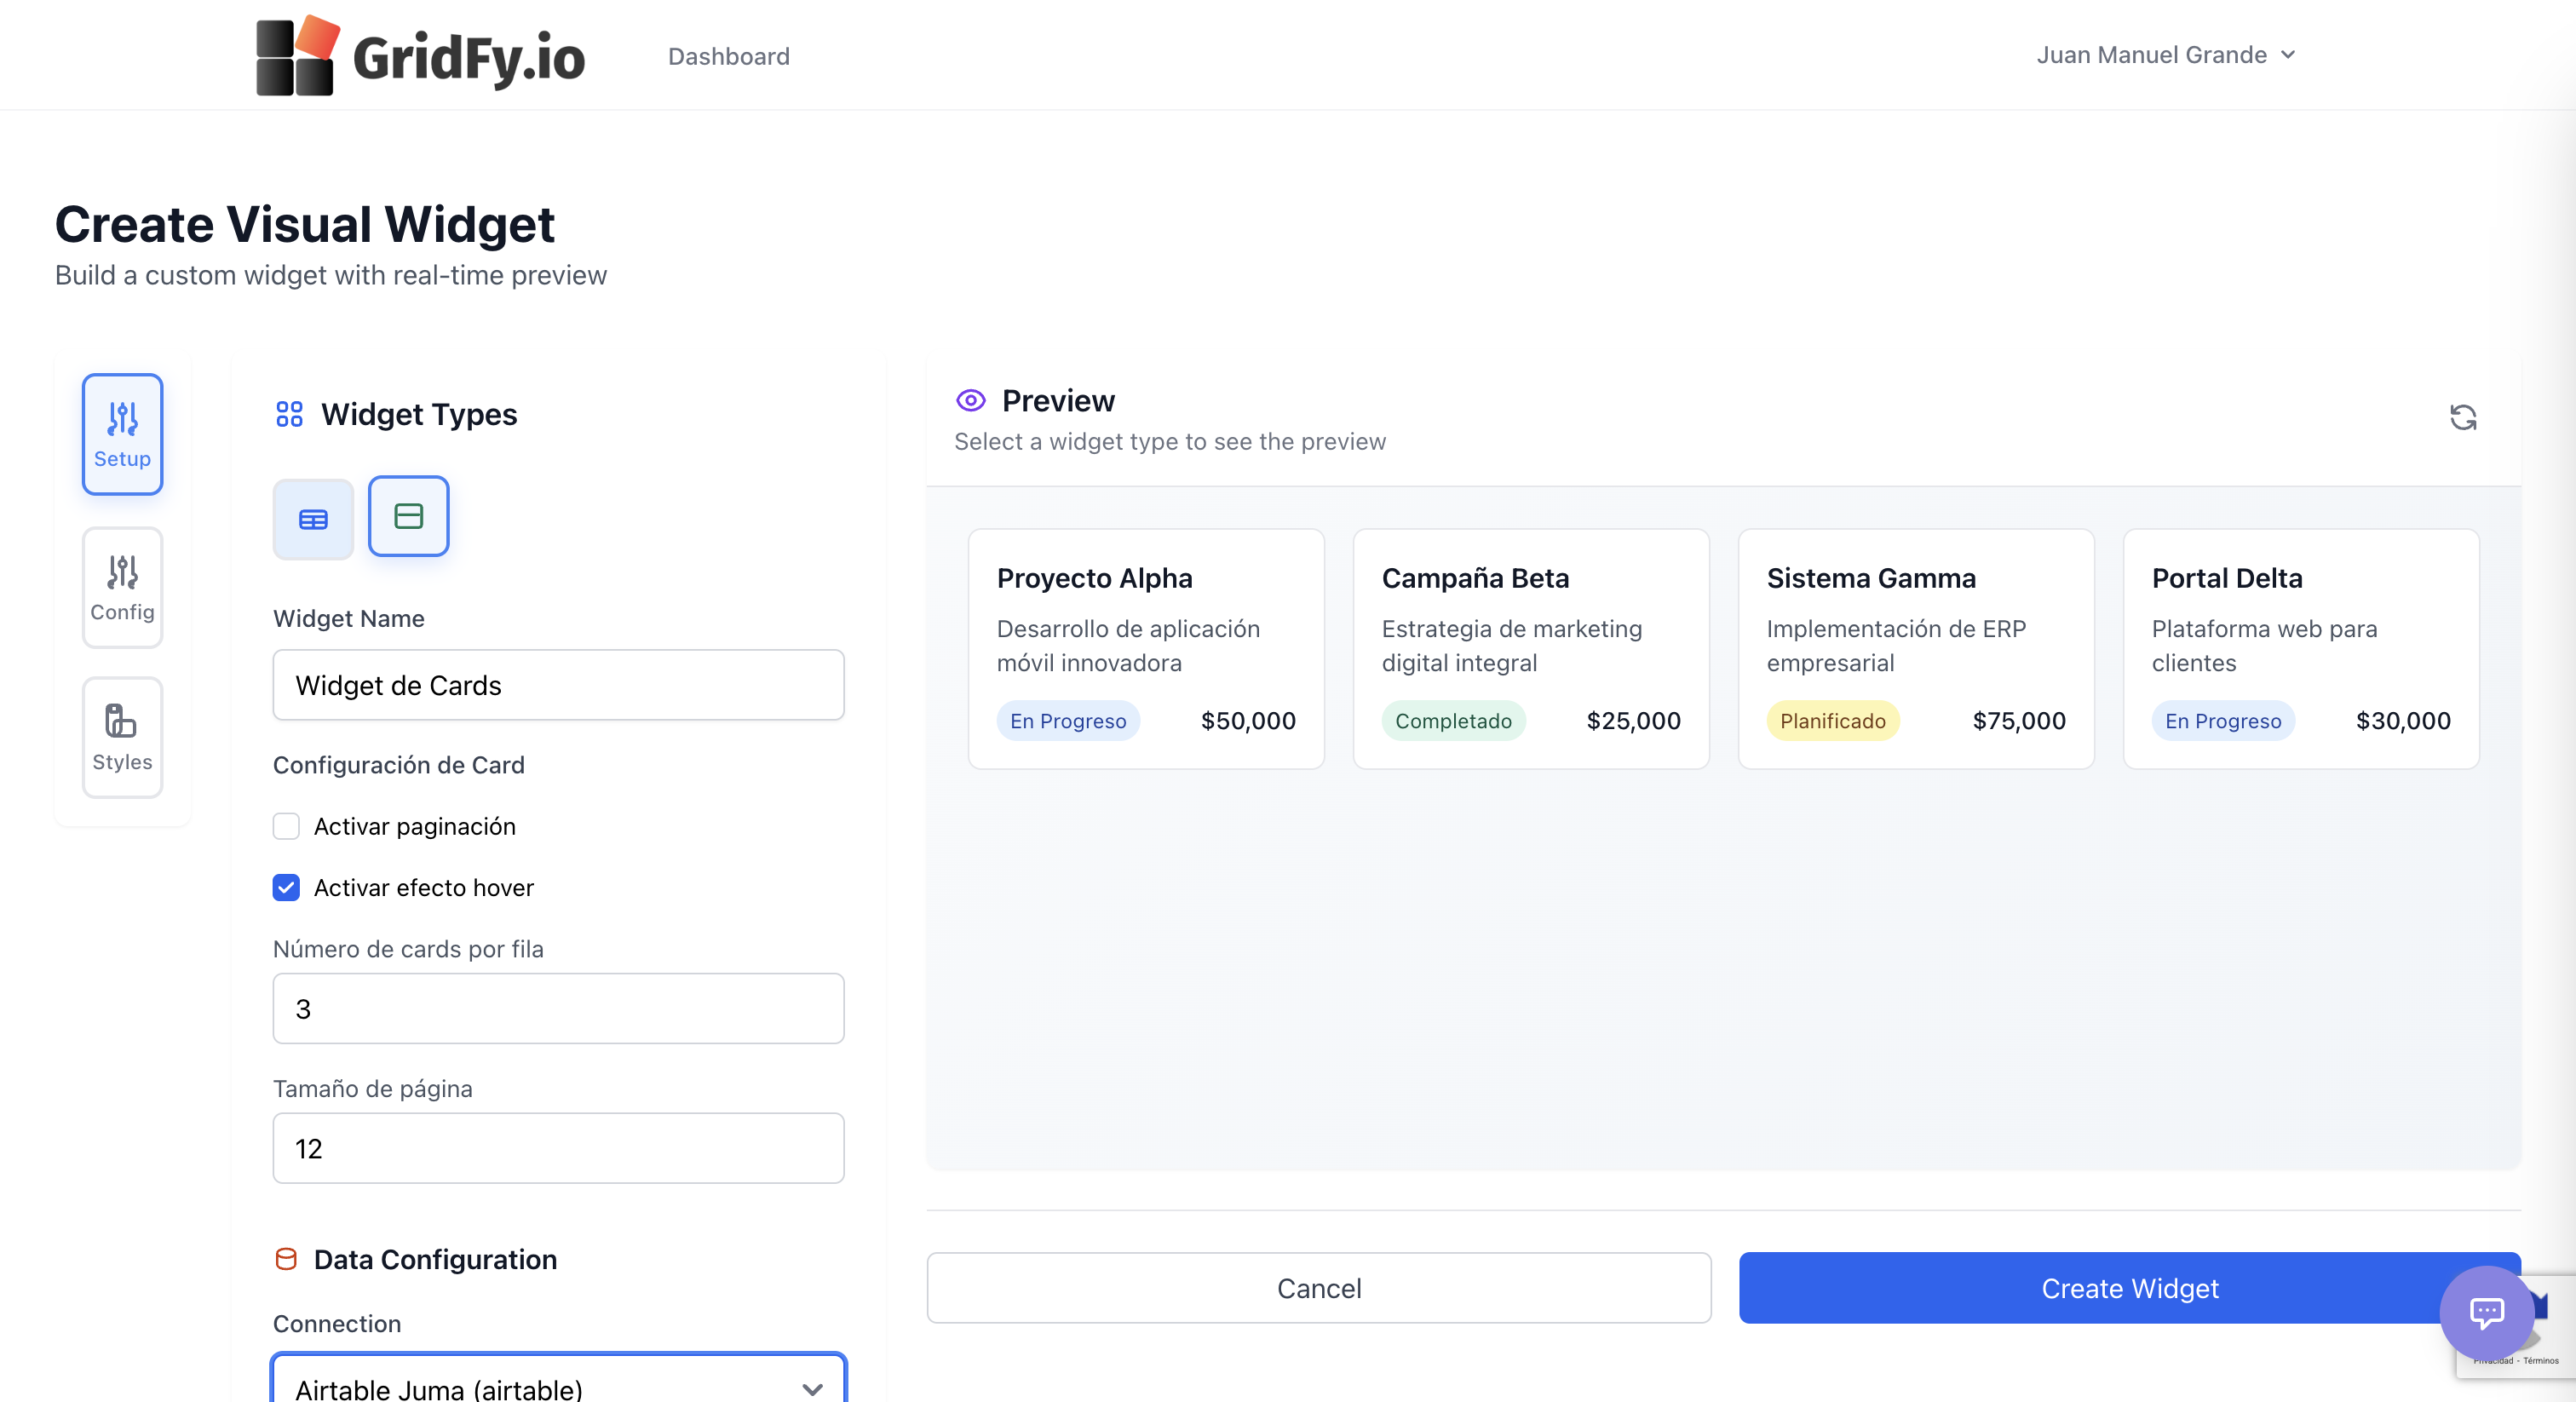Viewport: 2576px width, 1402px height.
Task: Click the GridFy.io logo
Action: pos(420,55)
